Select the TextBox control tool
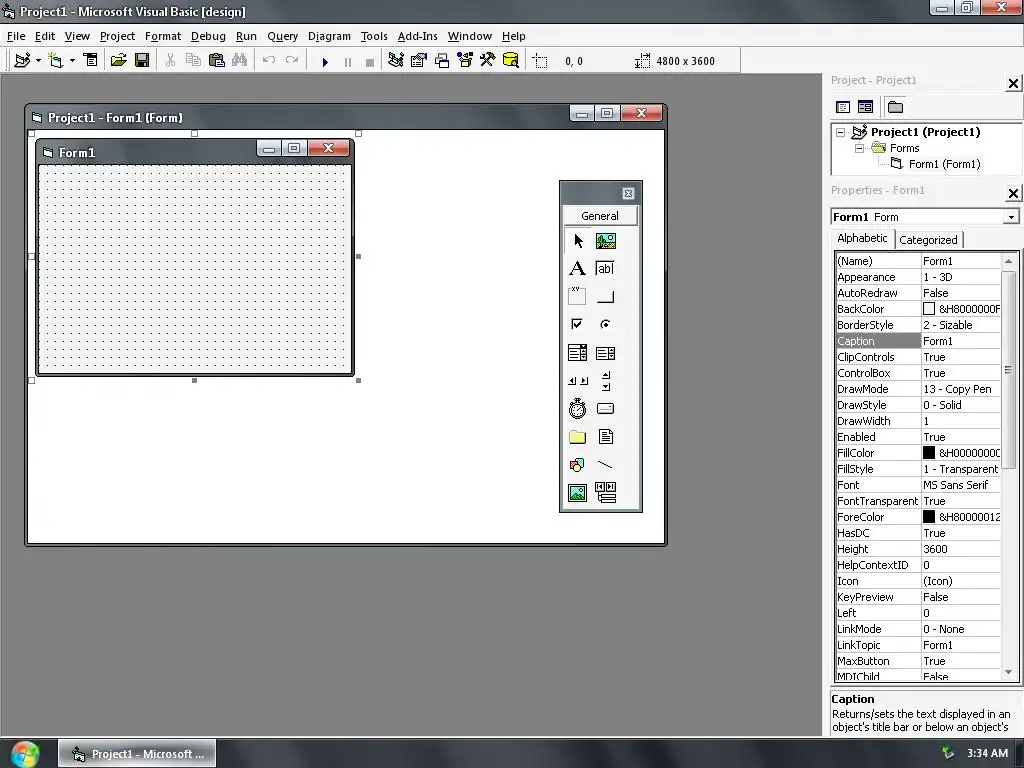Viewport: 1024px width, 768px height. tap(605, 268)
